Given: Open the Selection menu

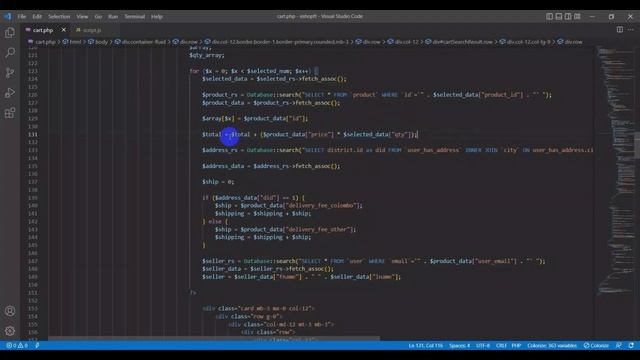Looking at the screenshot, I should [x=59, y=16].
